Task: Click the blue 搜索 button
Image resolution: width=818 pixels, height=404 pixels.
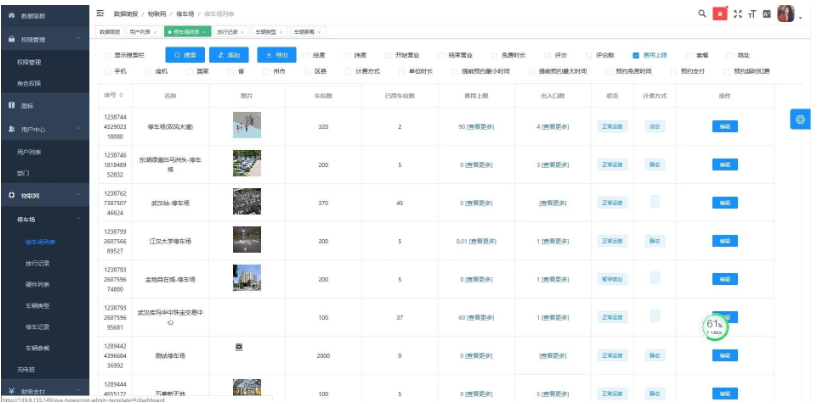Action: tap(185, 55)
